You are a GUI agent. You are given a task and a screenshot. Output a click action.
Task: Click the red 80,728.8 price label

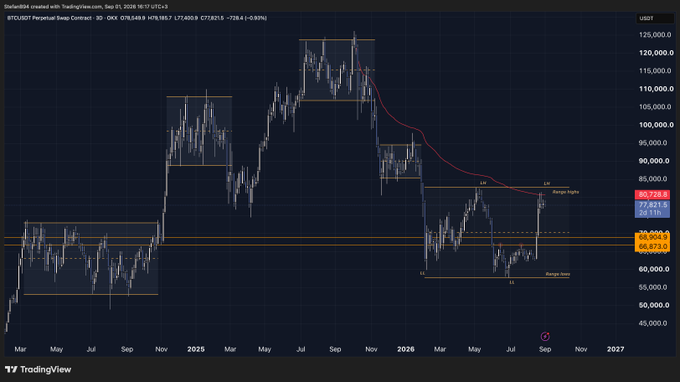tap(652, 195)
